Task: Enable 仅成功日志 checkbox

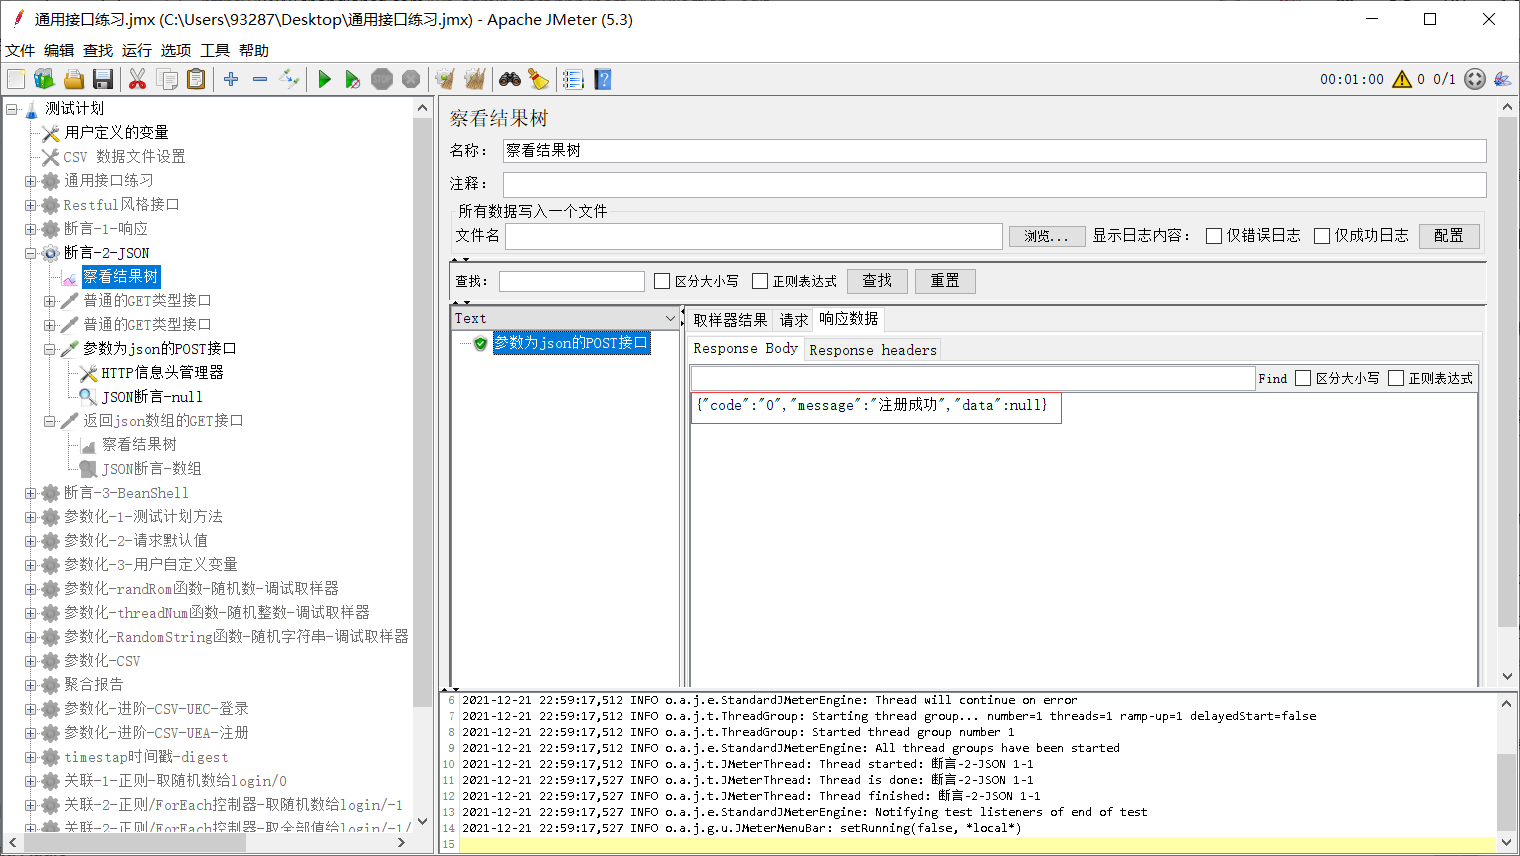Action: [1322, 236]
